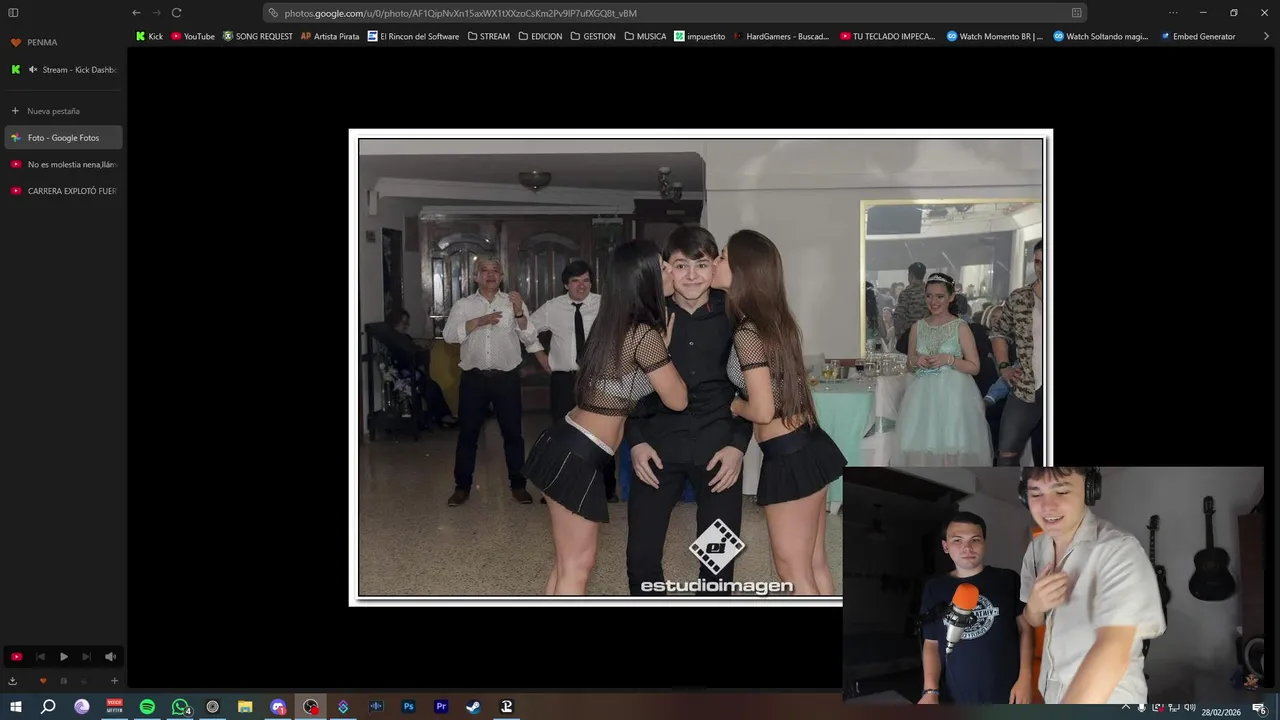
Task: Skip to previous track in sidebar player
Action: pos(40,657)
